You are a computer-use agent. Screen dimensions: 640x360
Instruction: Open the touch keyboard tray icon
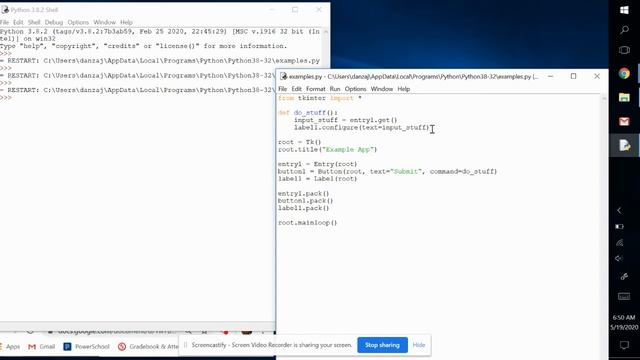click(624, 297)
